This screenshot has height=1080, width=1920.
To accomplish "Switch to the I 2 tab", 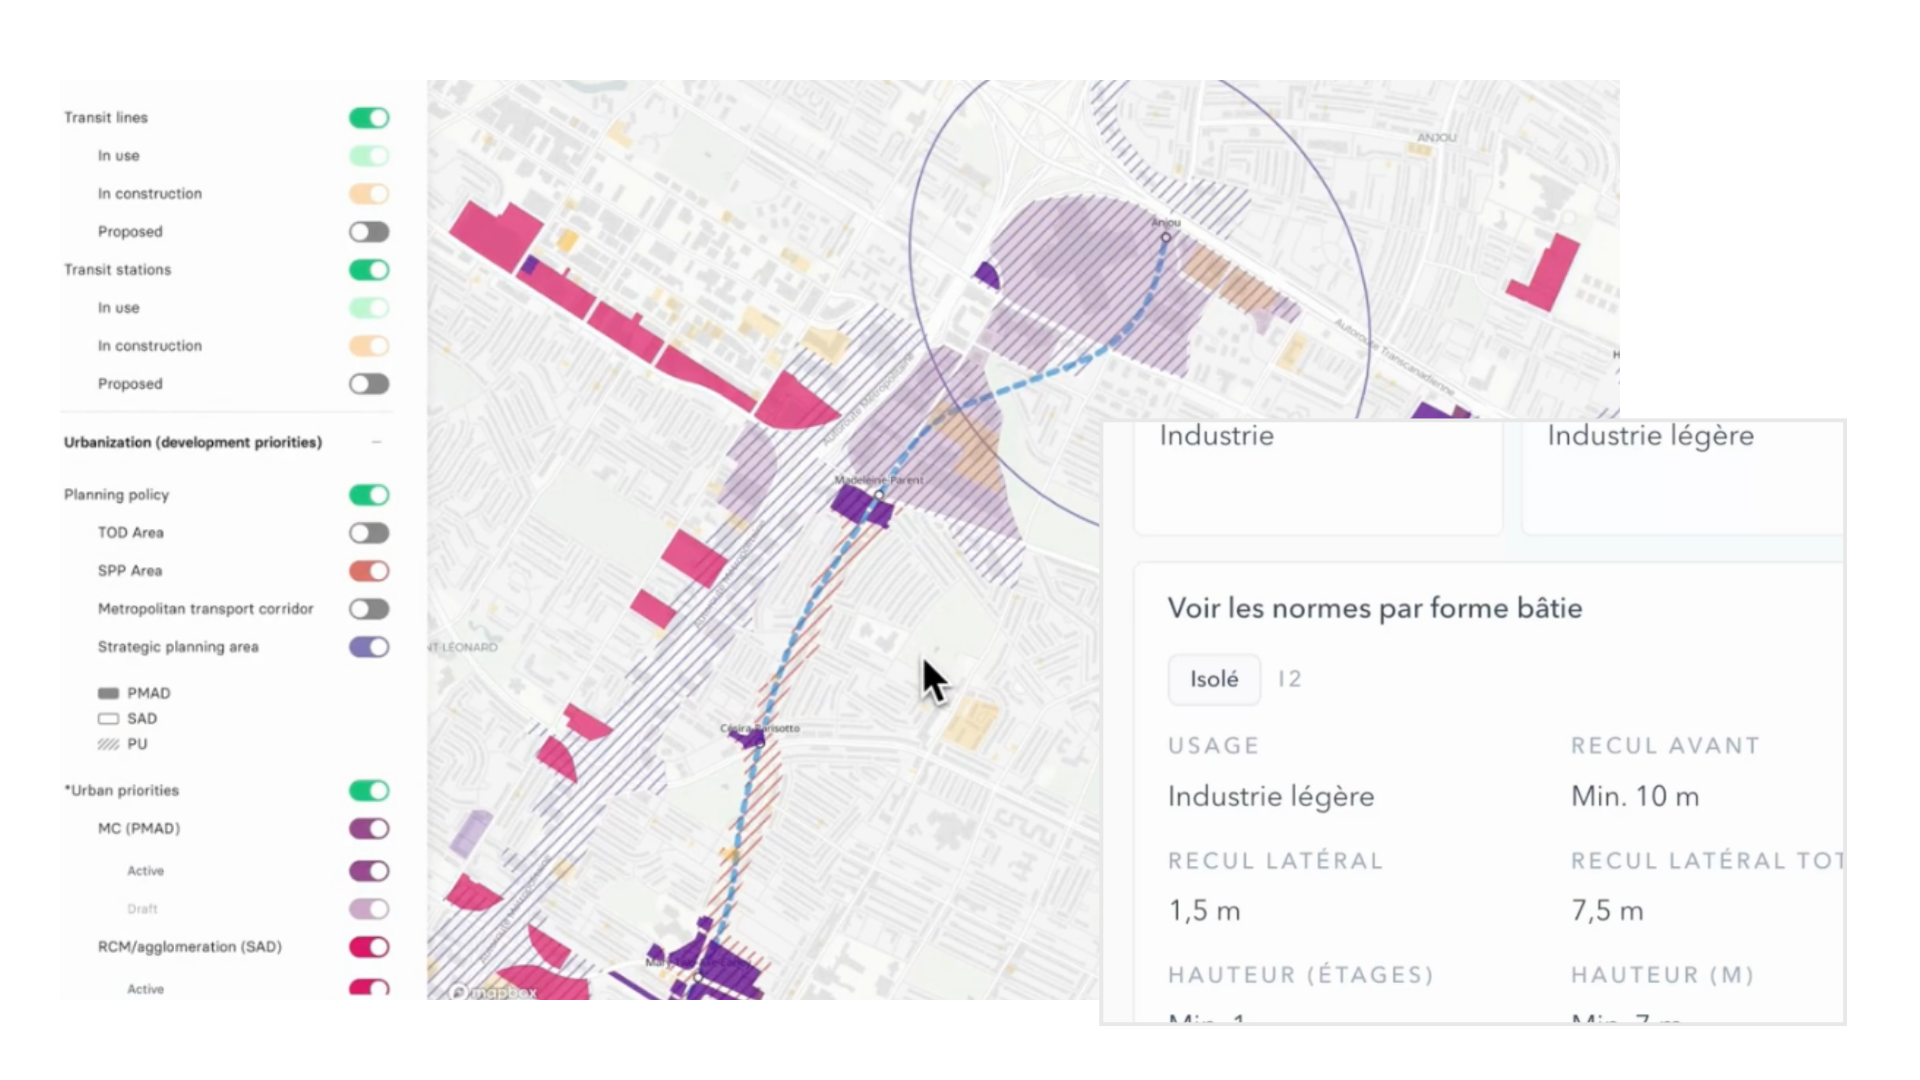I will tap(1290, 679).
